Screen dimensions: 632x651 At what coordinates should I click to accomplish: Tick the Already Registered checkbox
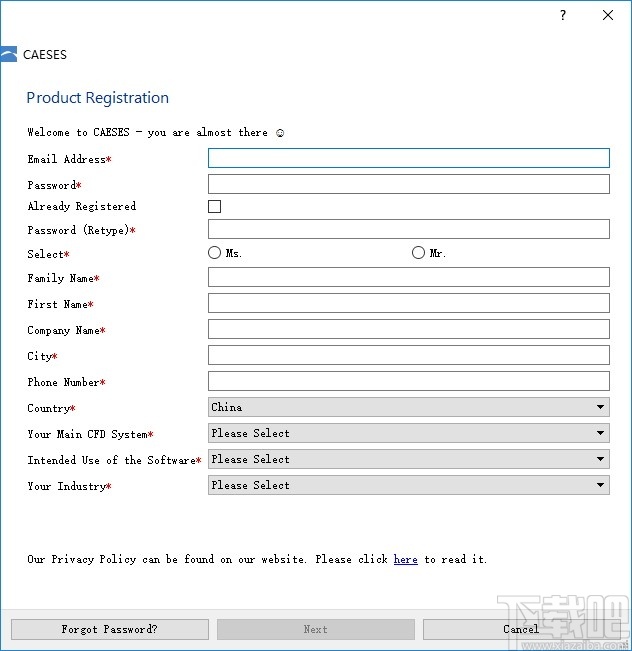[x=214, y=207]
